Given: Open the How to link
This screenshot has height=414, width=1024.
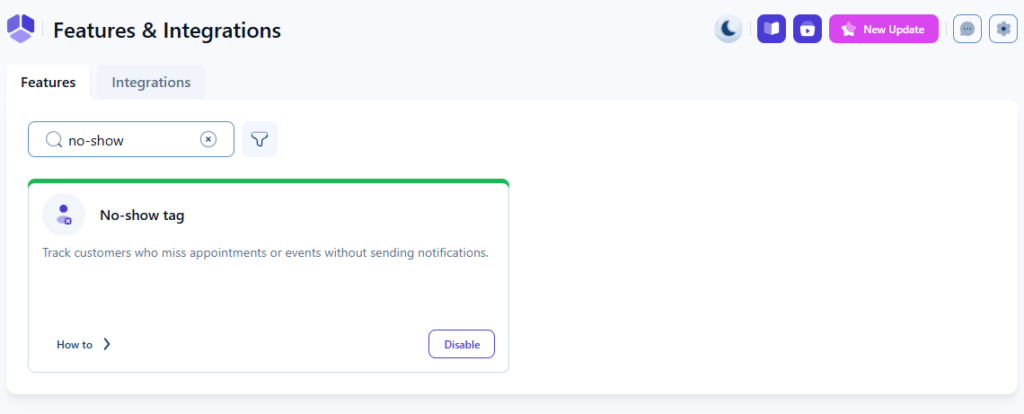Looking at the screenshot, I should pyautogui.click(x=74, y=345).
